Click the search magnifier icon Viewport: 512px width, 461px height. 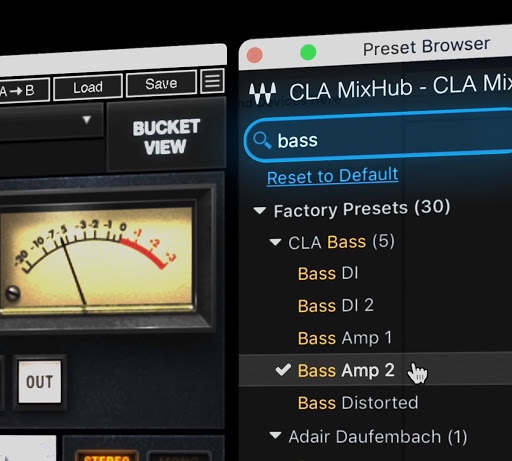[x=262, y=140]
